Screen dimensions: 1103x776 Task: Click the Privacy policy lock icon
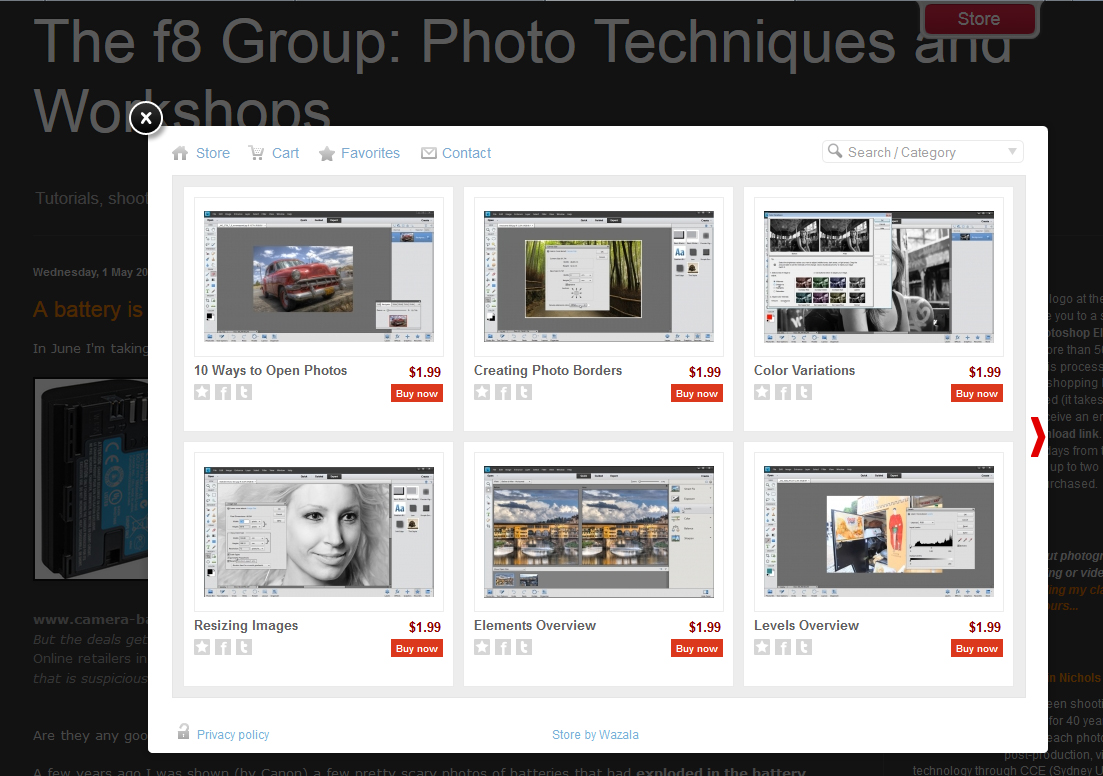[x=183, y=732]
